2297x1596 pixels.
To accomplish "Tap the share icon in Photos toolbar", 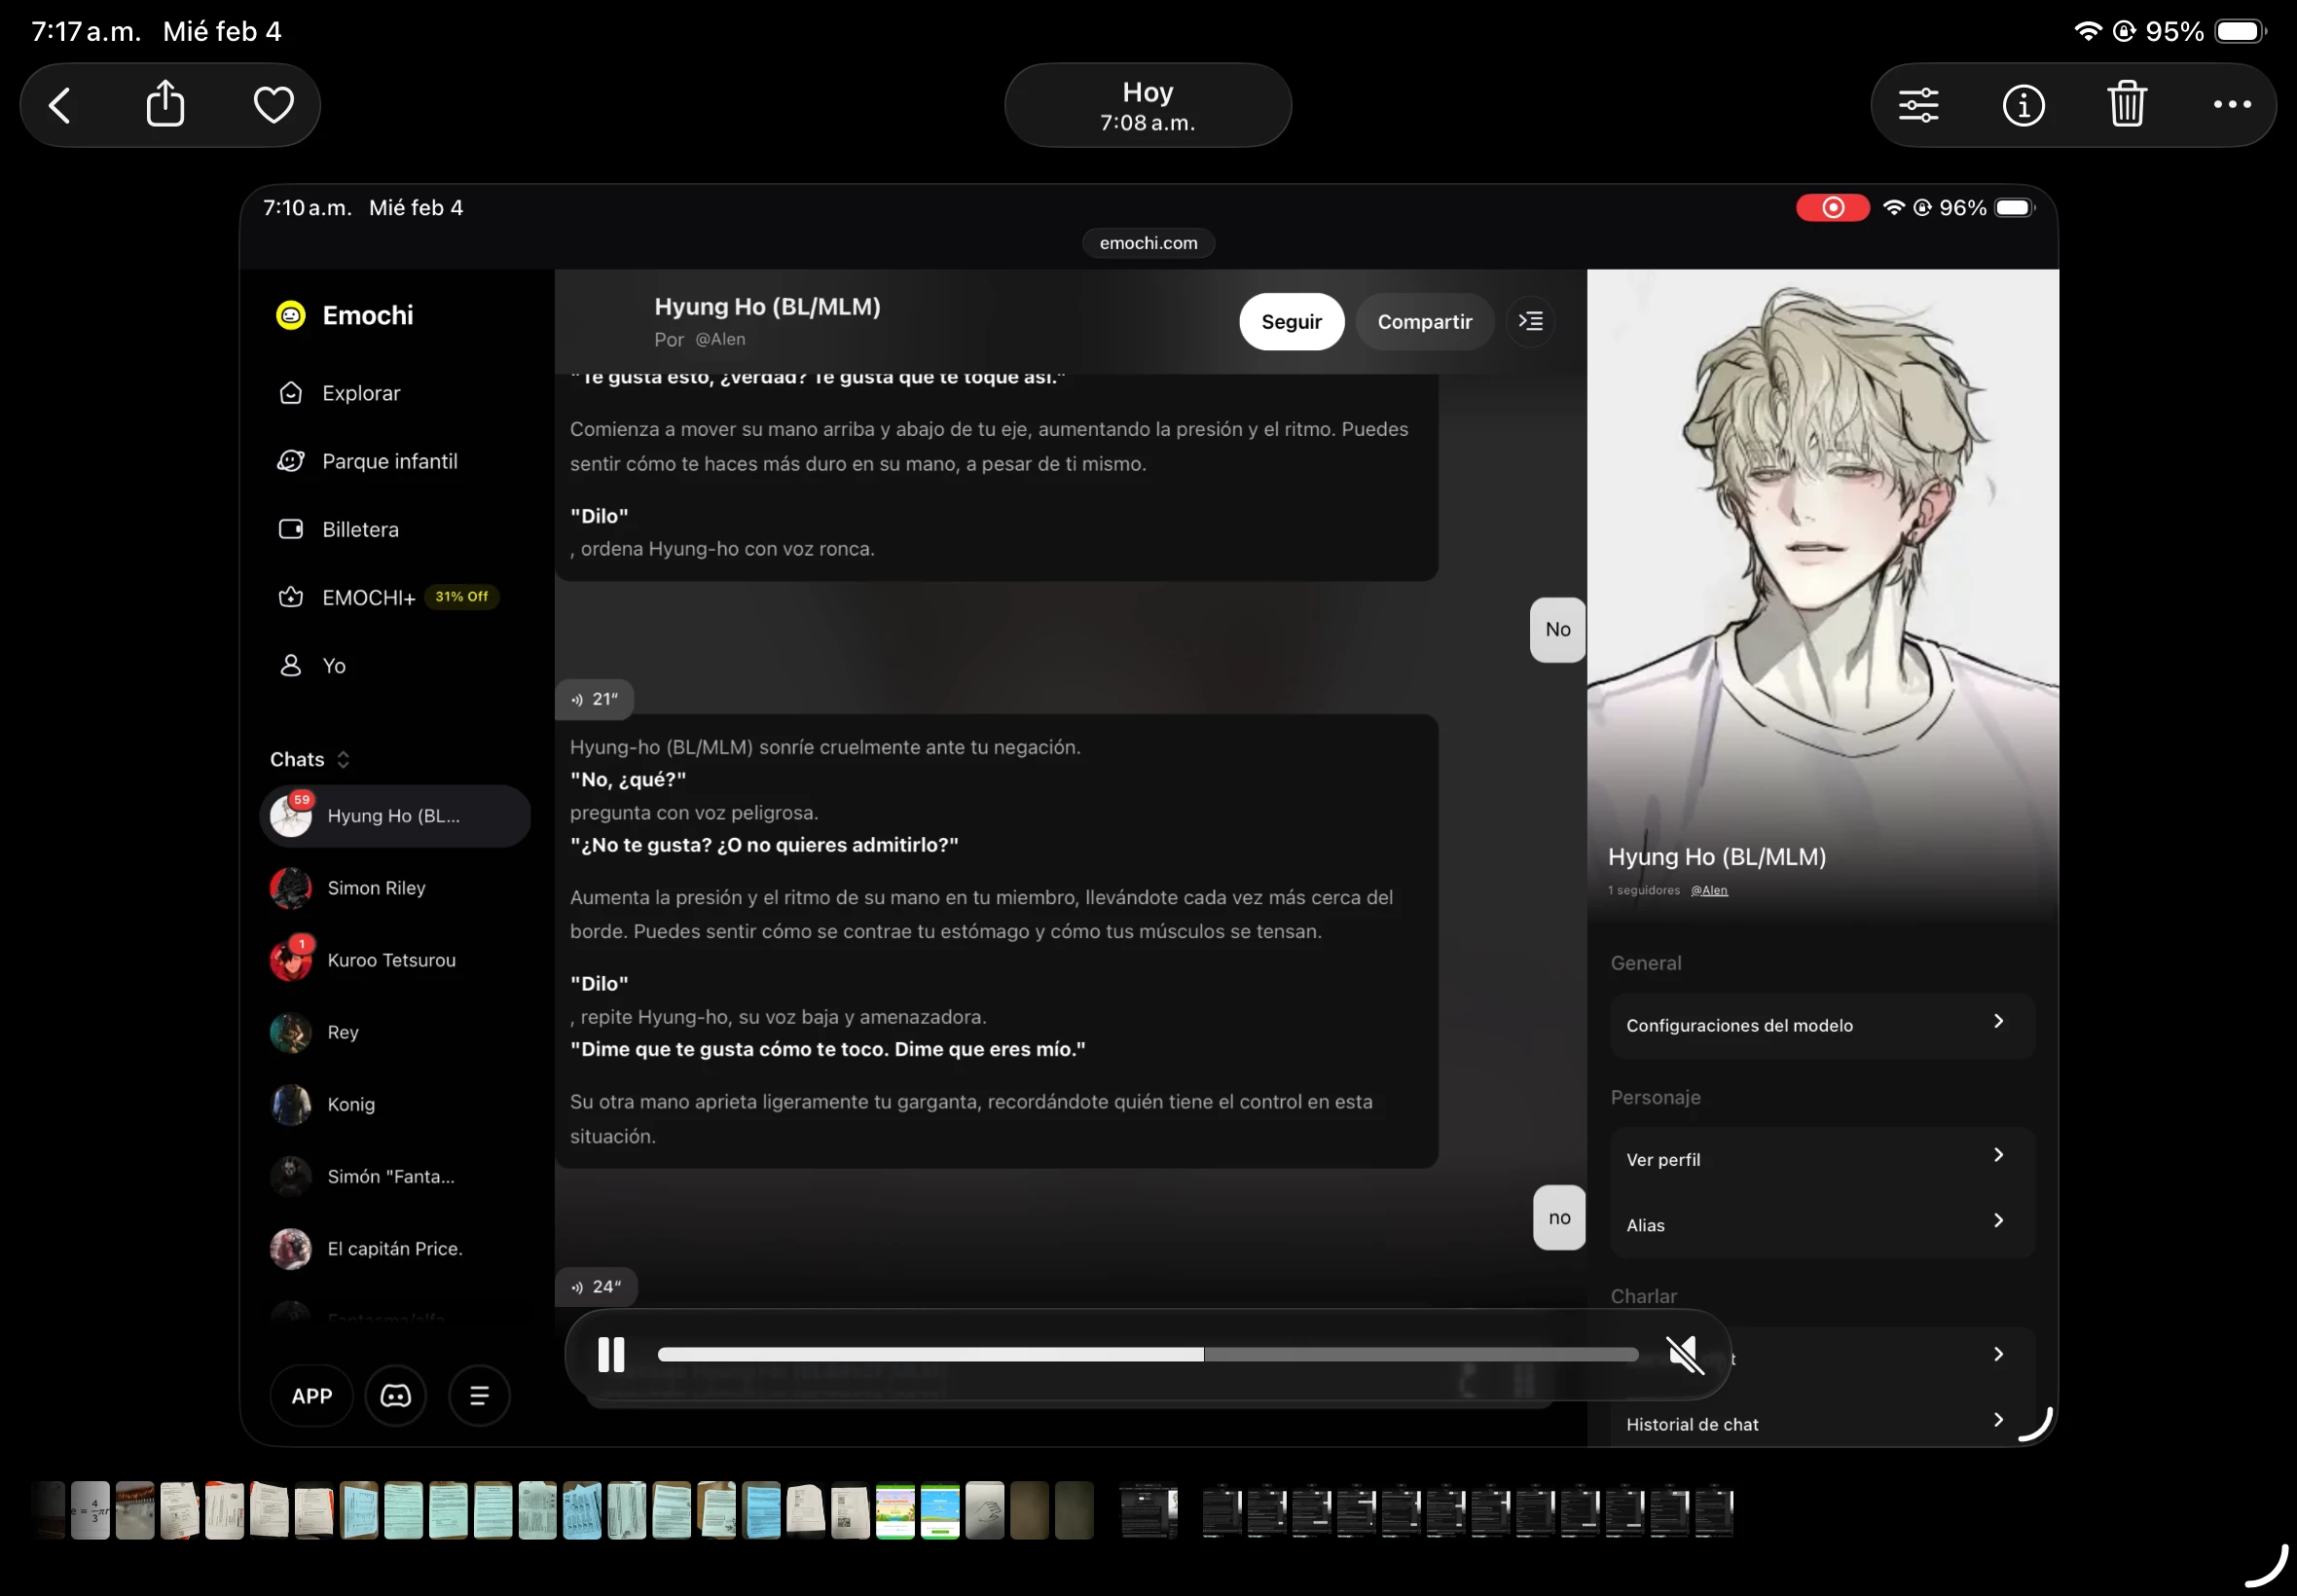I will click(165, 104).
